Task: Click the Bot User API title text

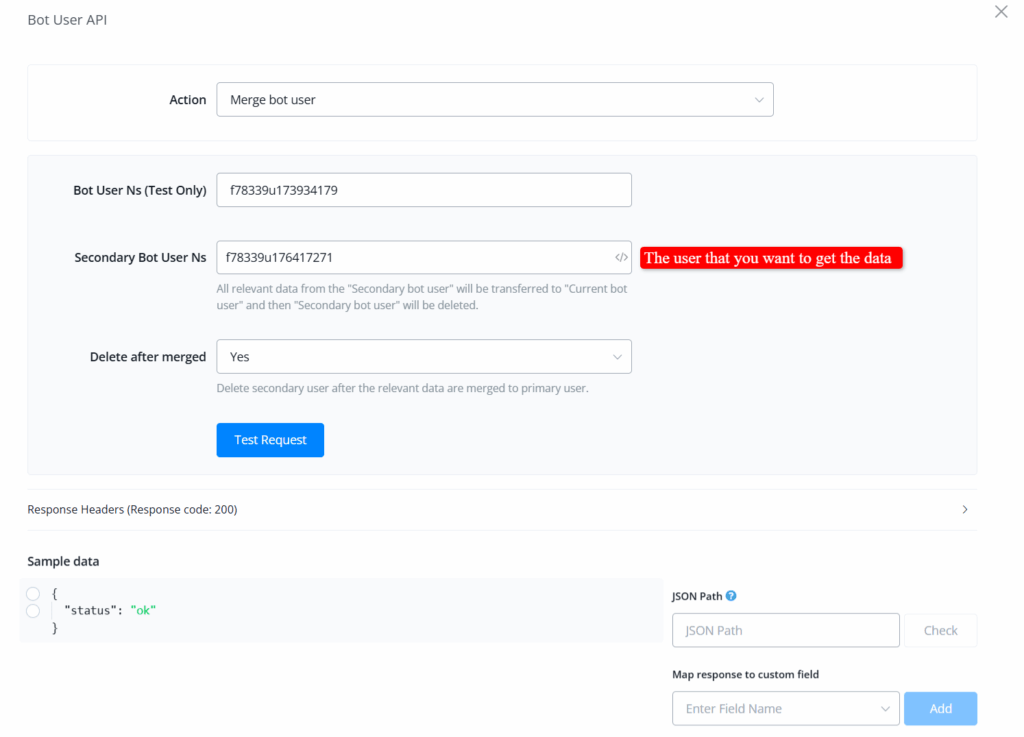Action: coord(67,20)
